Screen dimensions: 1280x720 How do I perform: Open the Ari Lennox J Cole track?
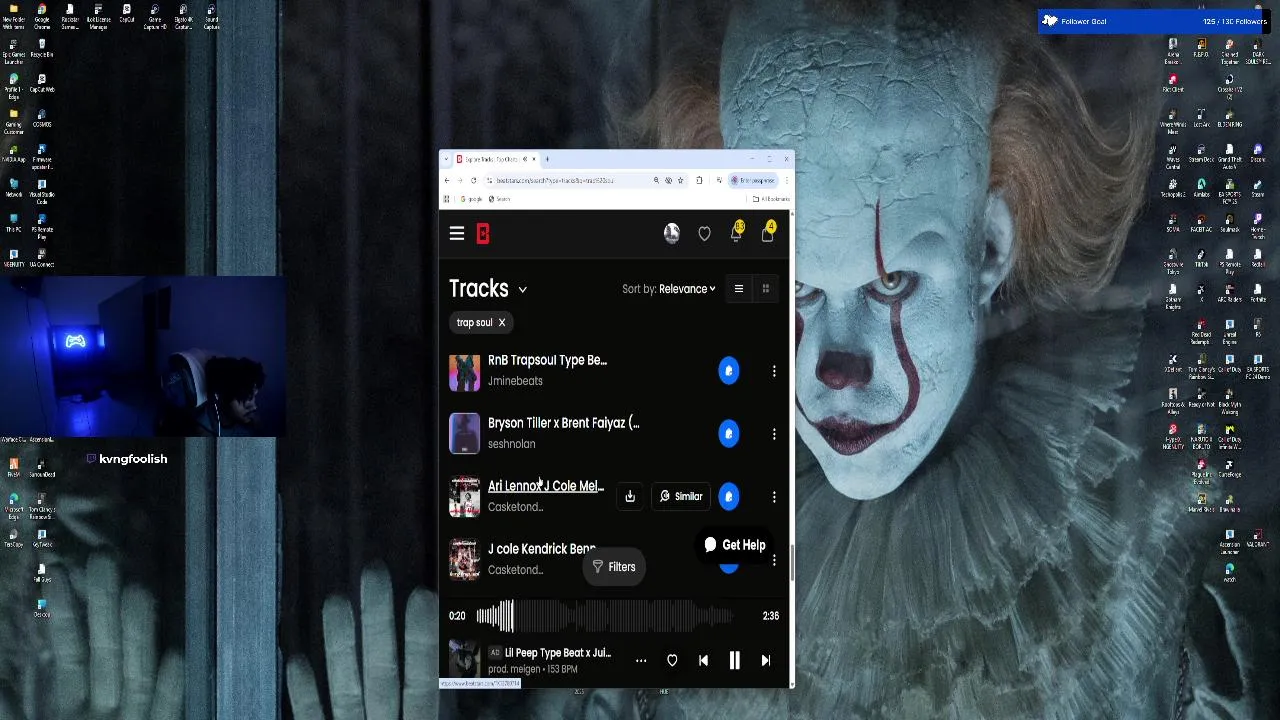[x=546, y=486]
